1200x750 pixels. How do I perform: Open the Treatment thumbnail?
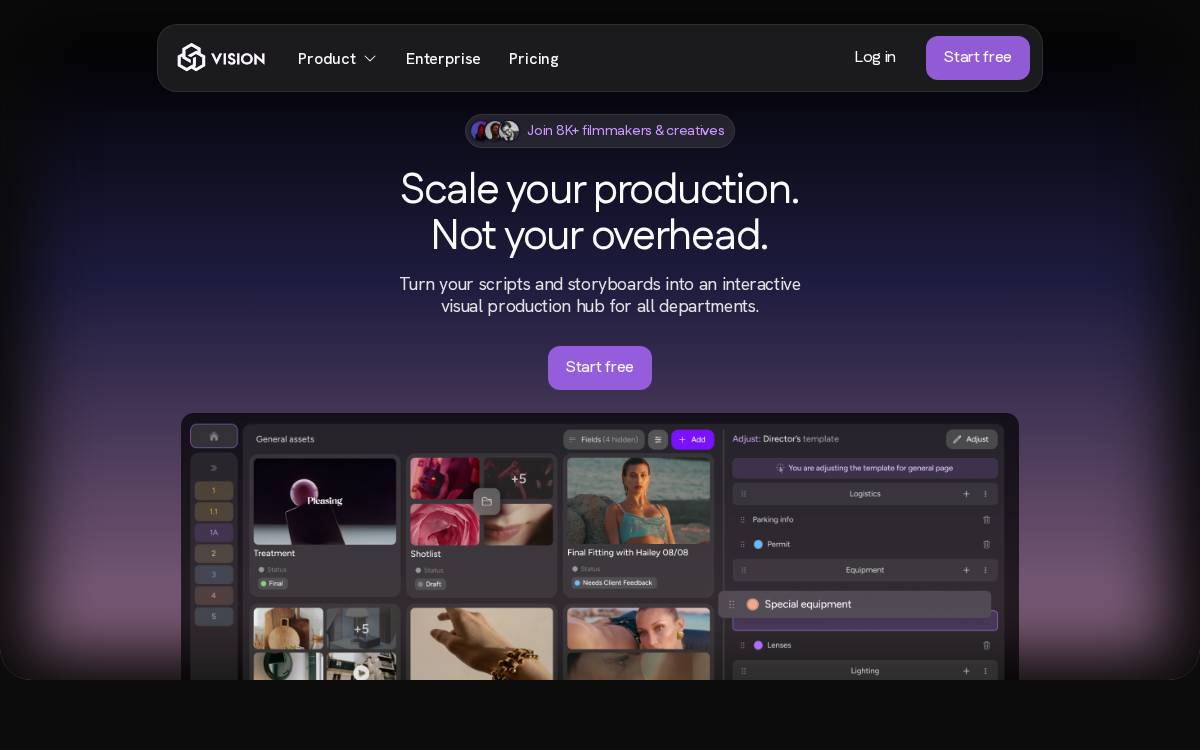325,501
